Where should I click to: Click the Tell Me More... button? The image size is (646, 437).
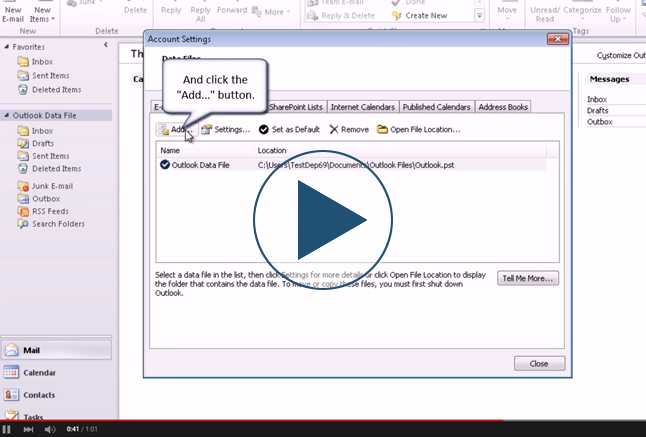(528, 278)
